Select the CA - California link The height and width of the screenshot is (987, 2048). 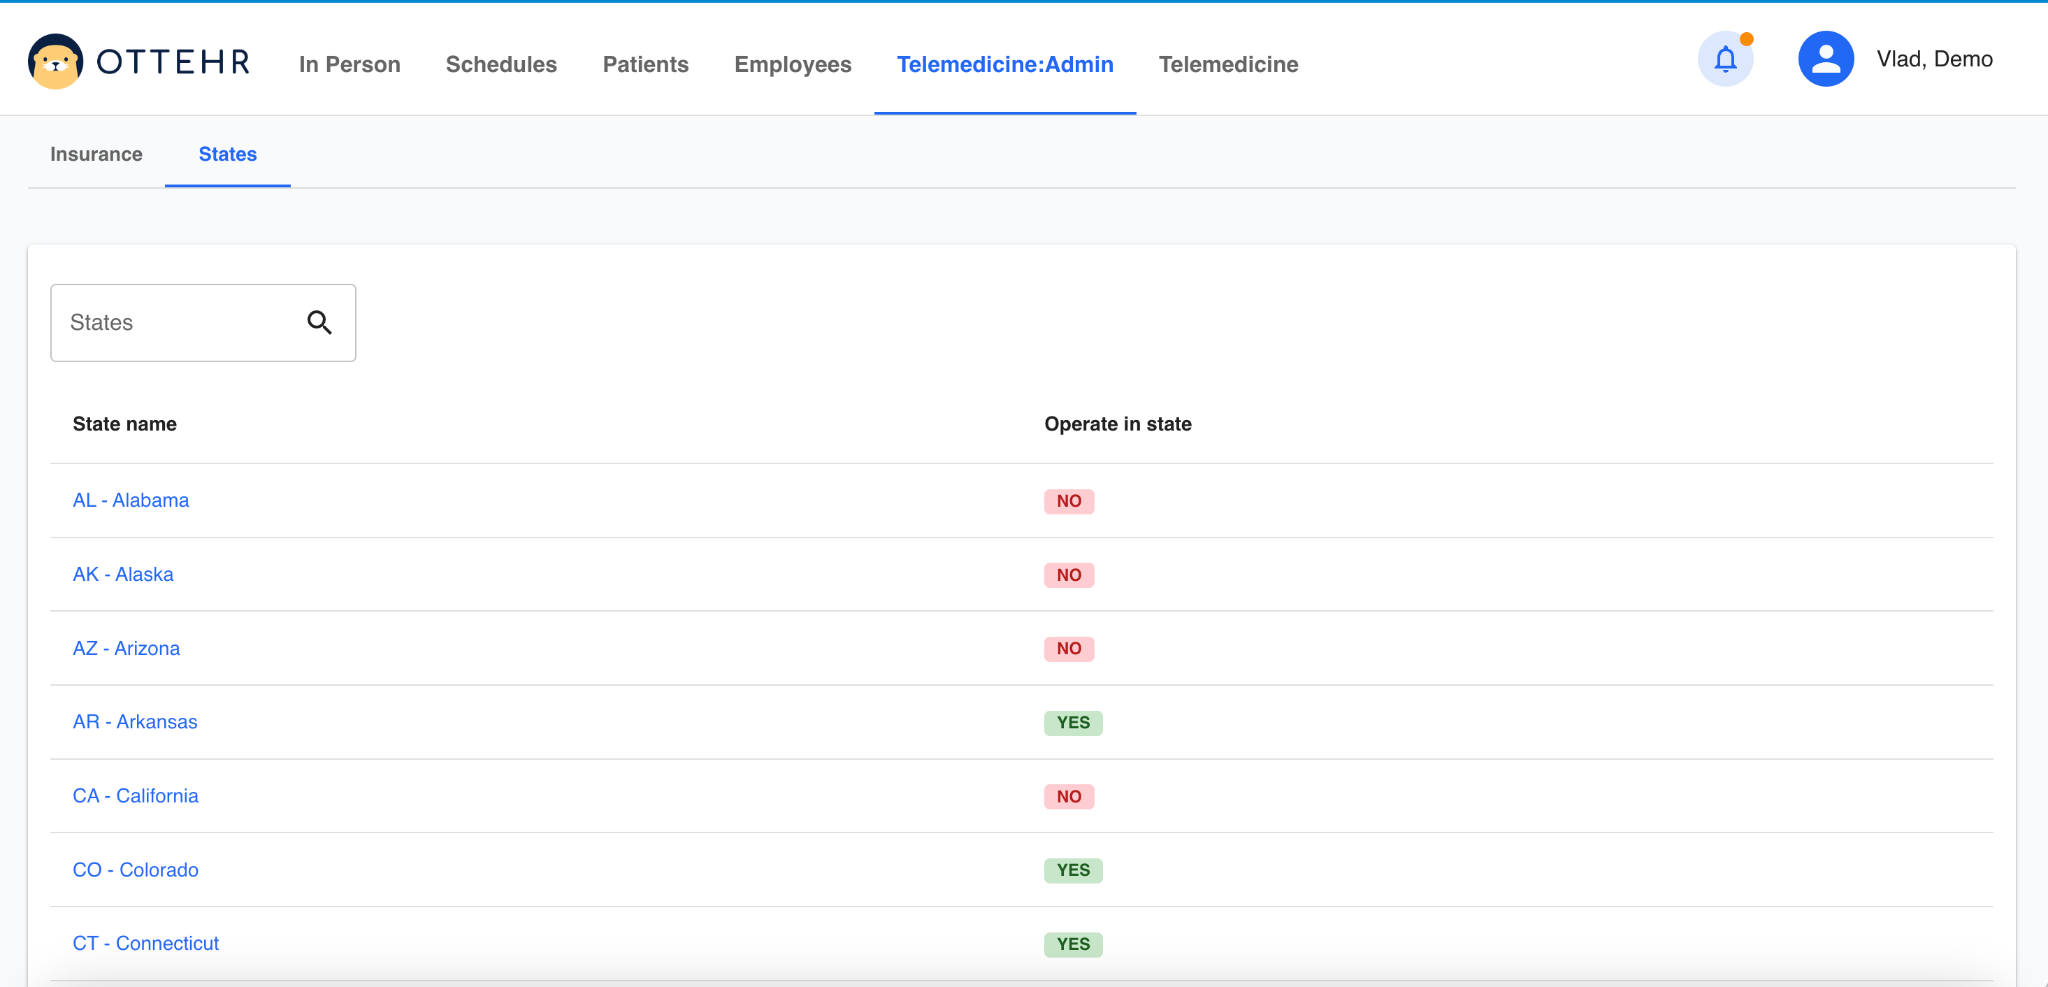point(135,796)
